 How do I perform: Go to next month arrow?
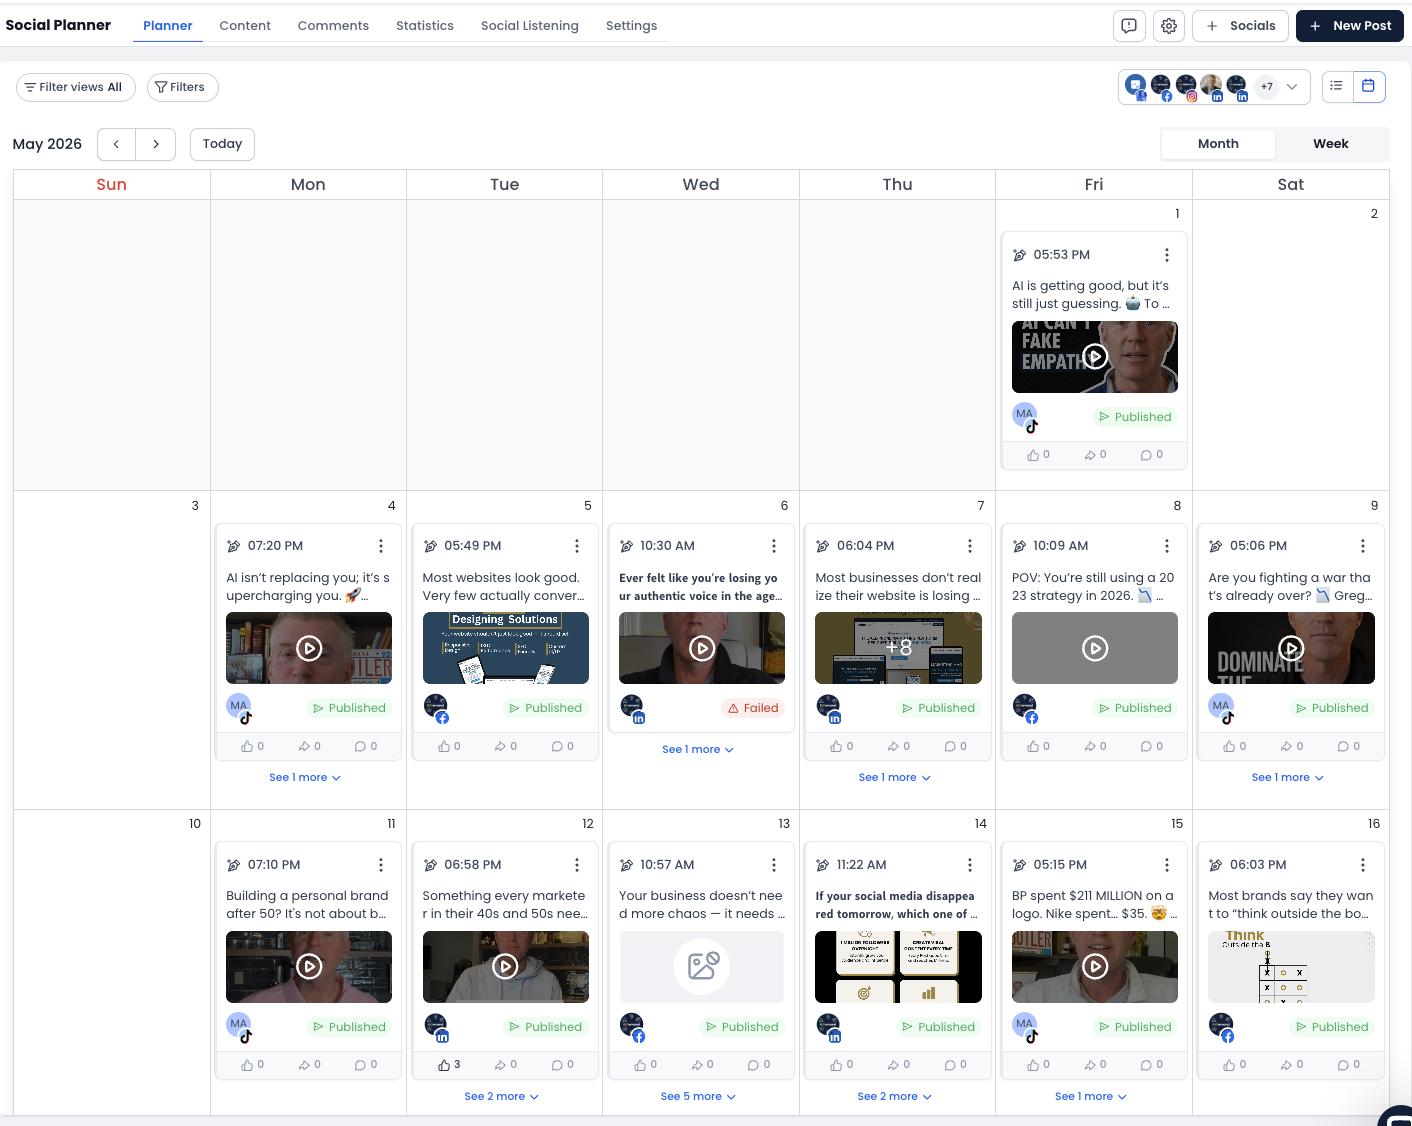coord(156,144)
